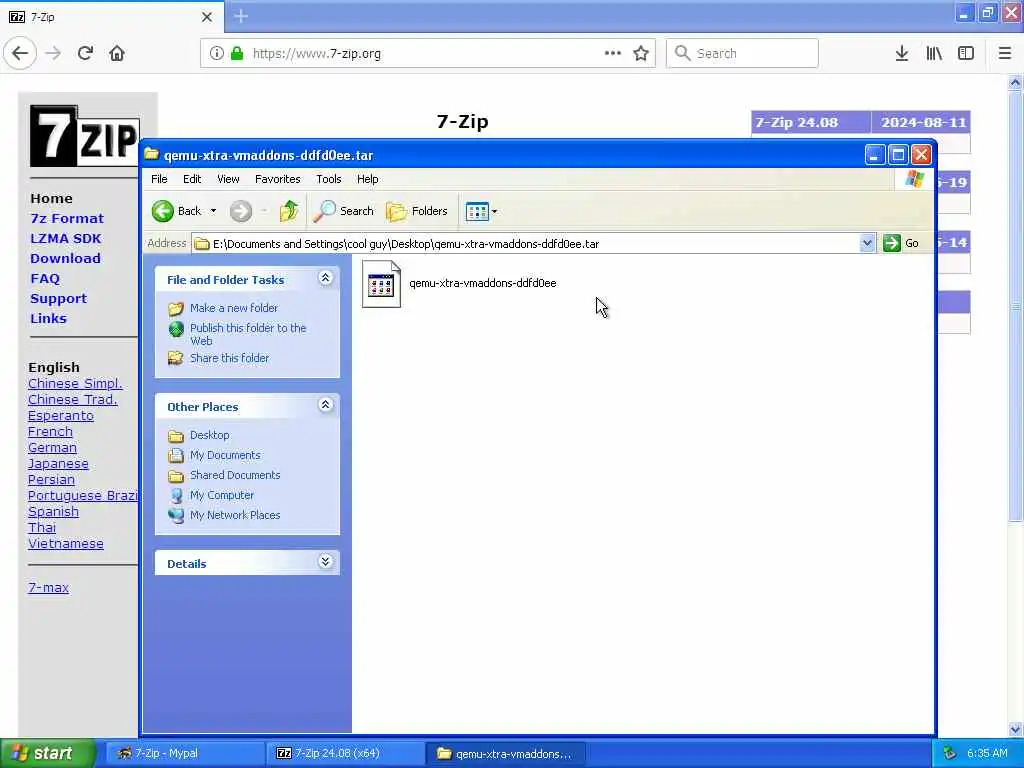Expand the Details panel
The height and width of the screenshot is (768, 1024).
[x=325, y=562]
